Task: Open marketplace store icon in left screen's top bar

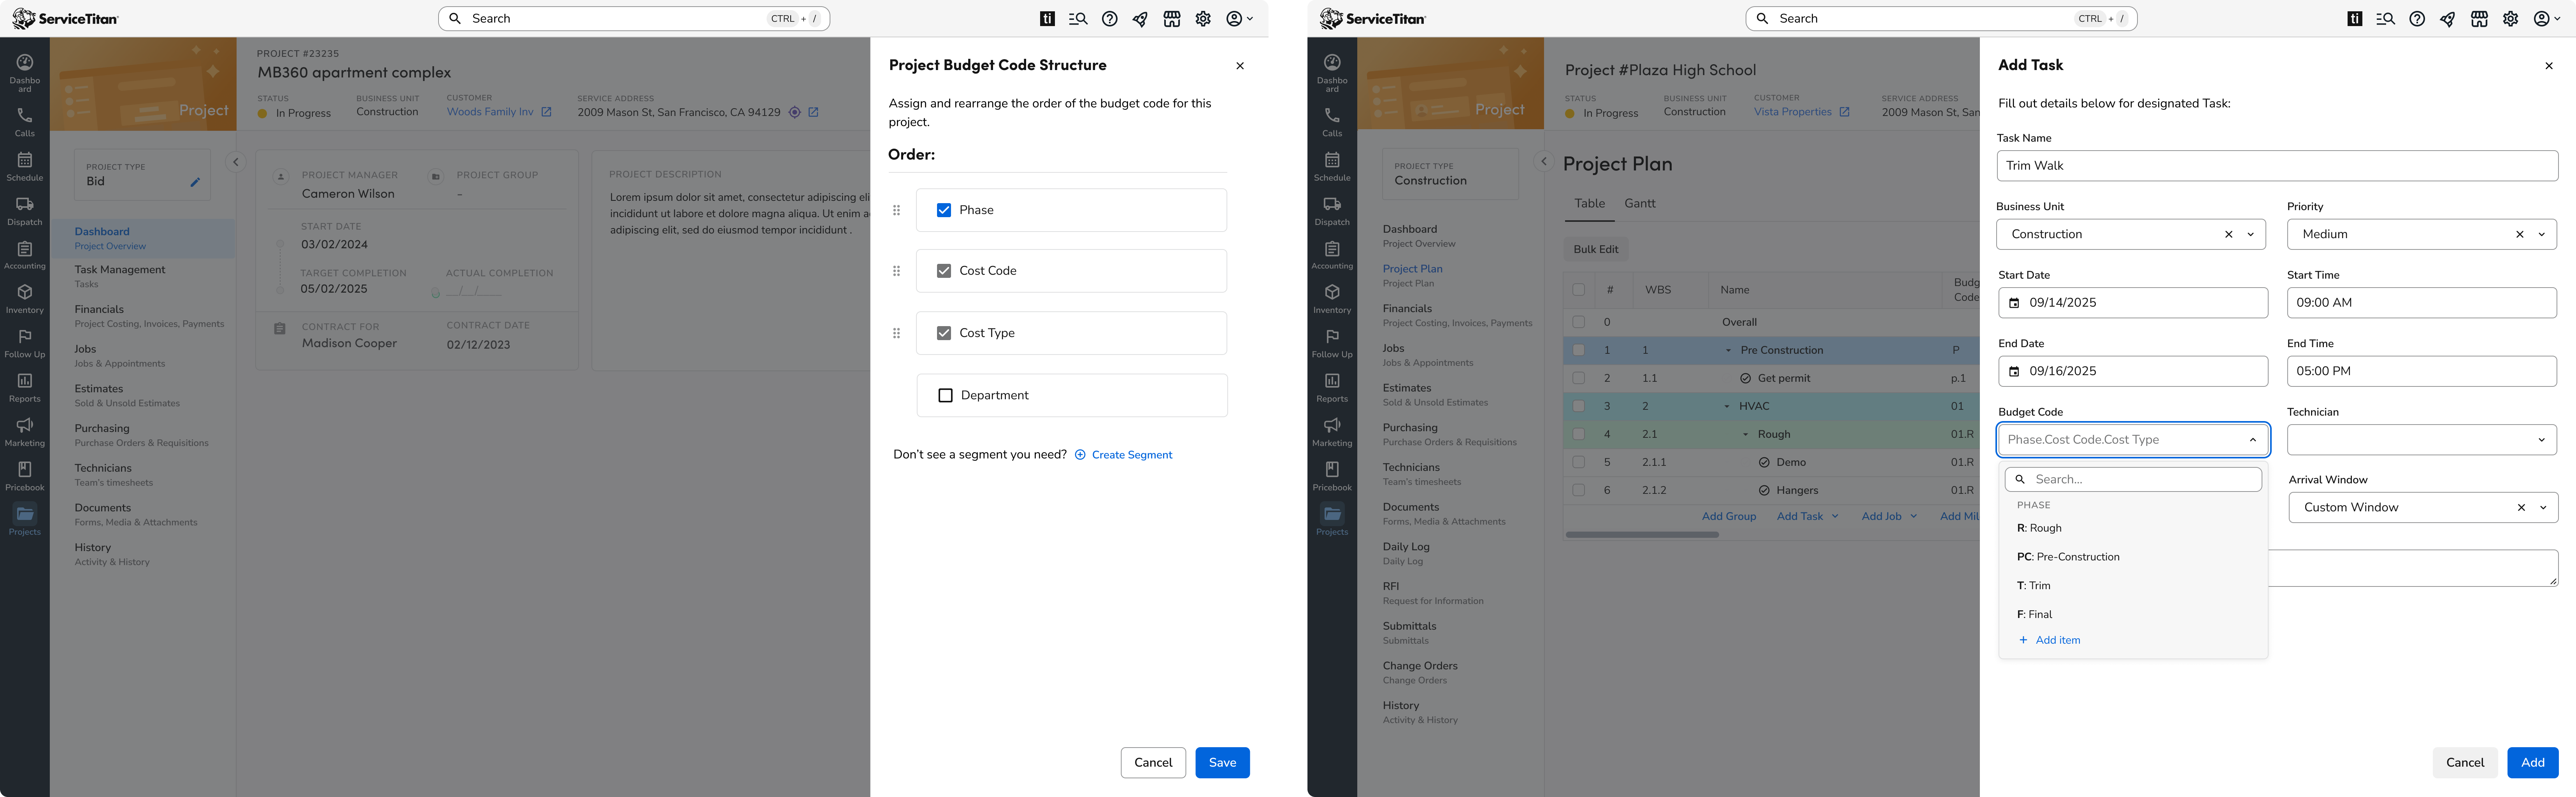Action: coord(1172,19)
